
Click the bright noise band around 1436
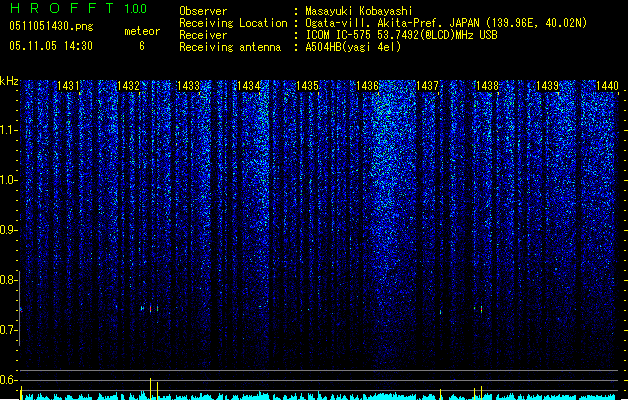391,221
